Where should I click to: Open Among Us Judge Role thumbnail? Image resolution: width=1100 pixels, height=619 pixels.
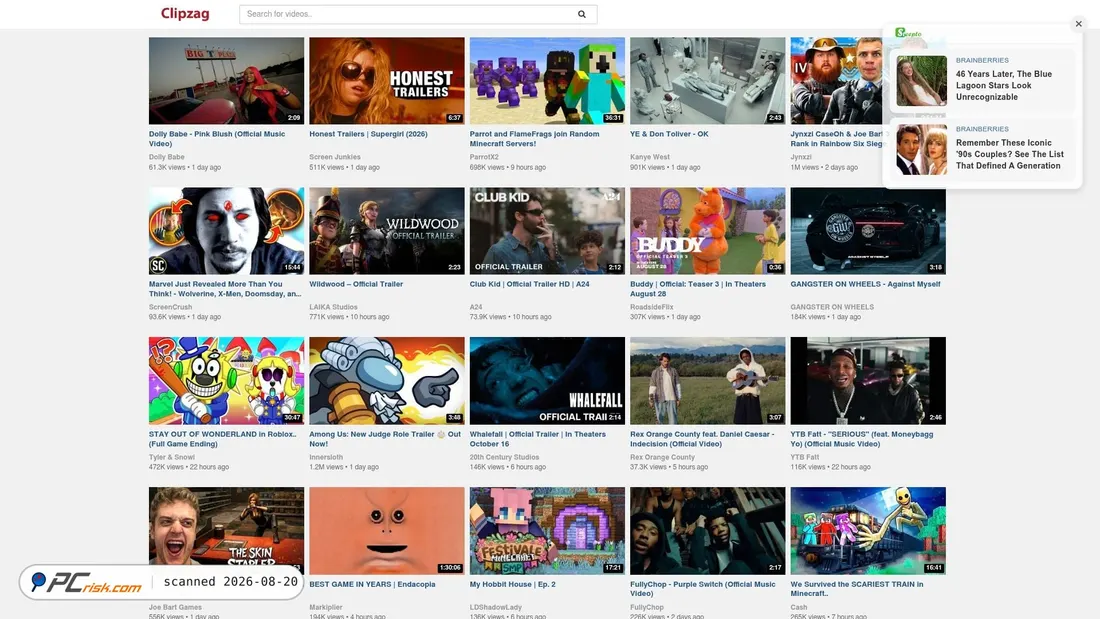click(387, 380)
